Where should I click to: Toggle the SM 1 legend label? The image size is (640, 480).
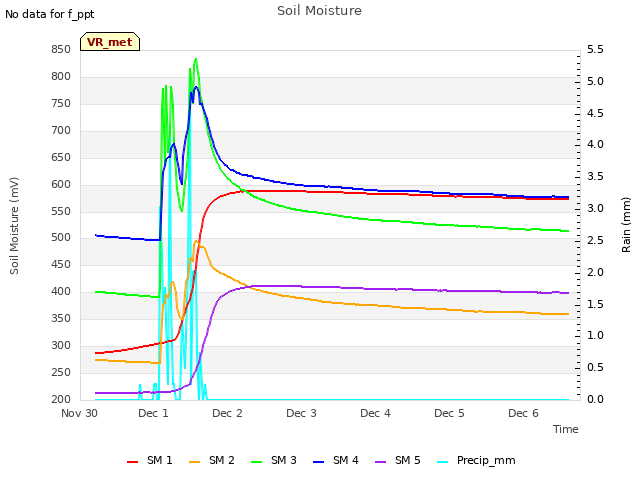160,460
